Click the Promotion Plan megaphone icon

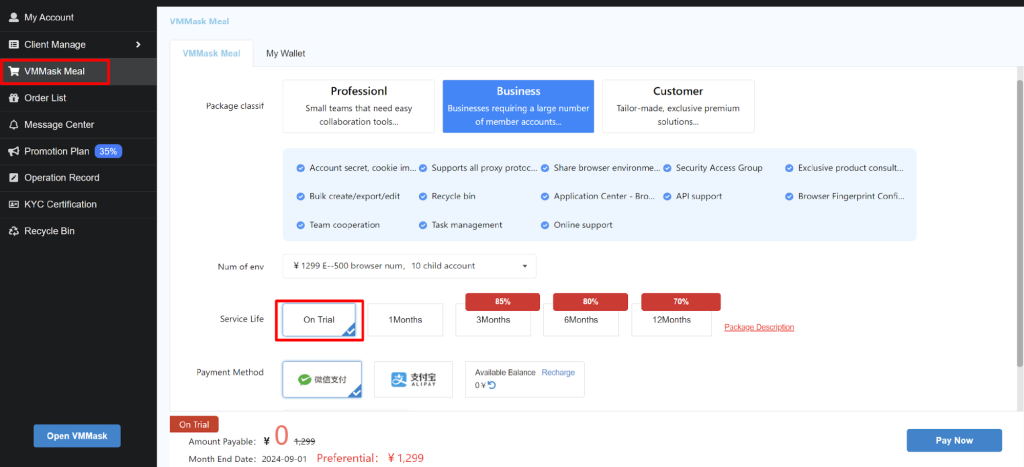coord(14,152)
